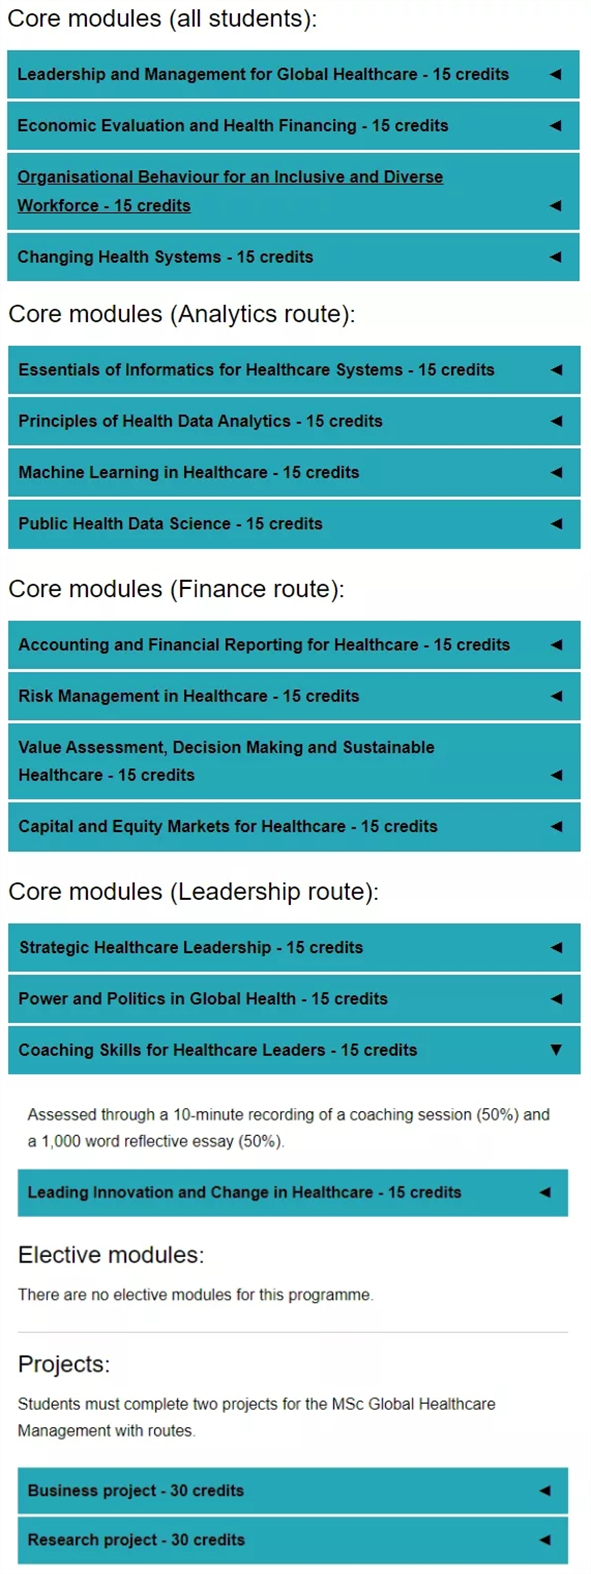Expand Principles of Health Data Analytics module

tap(294, 421)
